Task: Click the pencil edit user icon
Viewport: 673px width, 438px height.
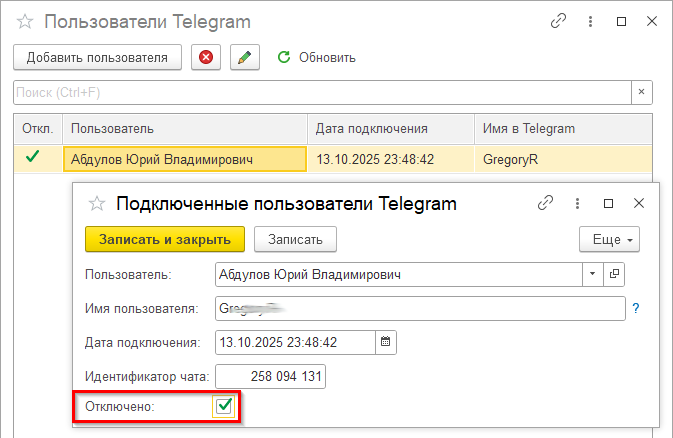Action: [x=244, y=57]
